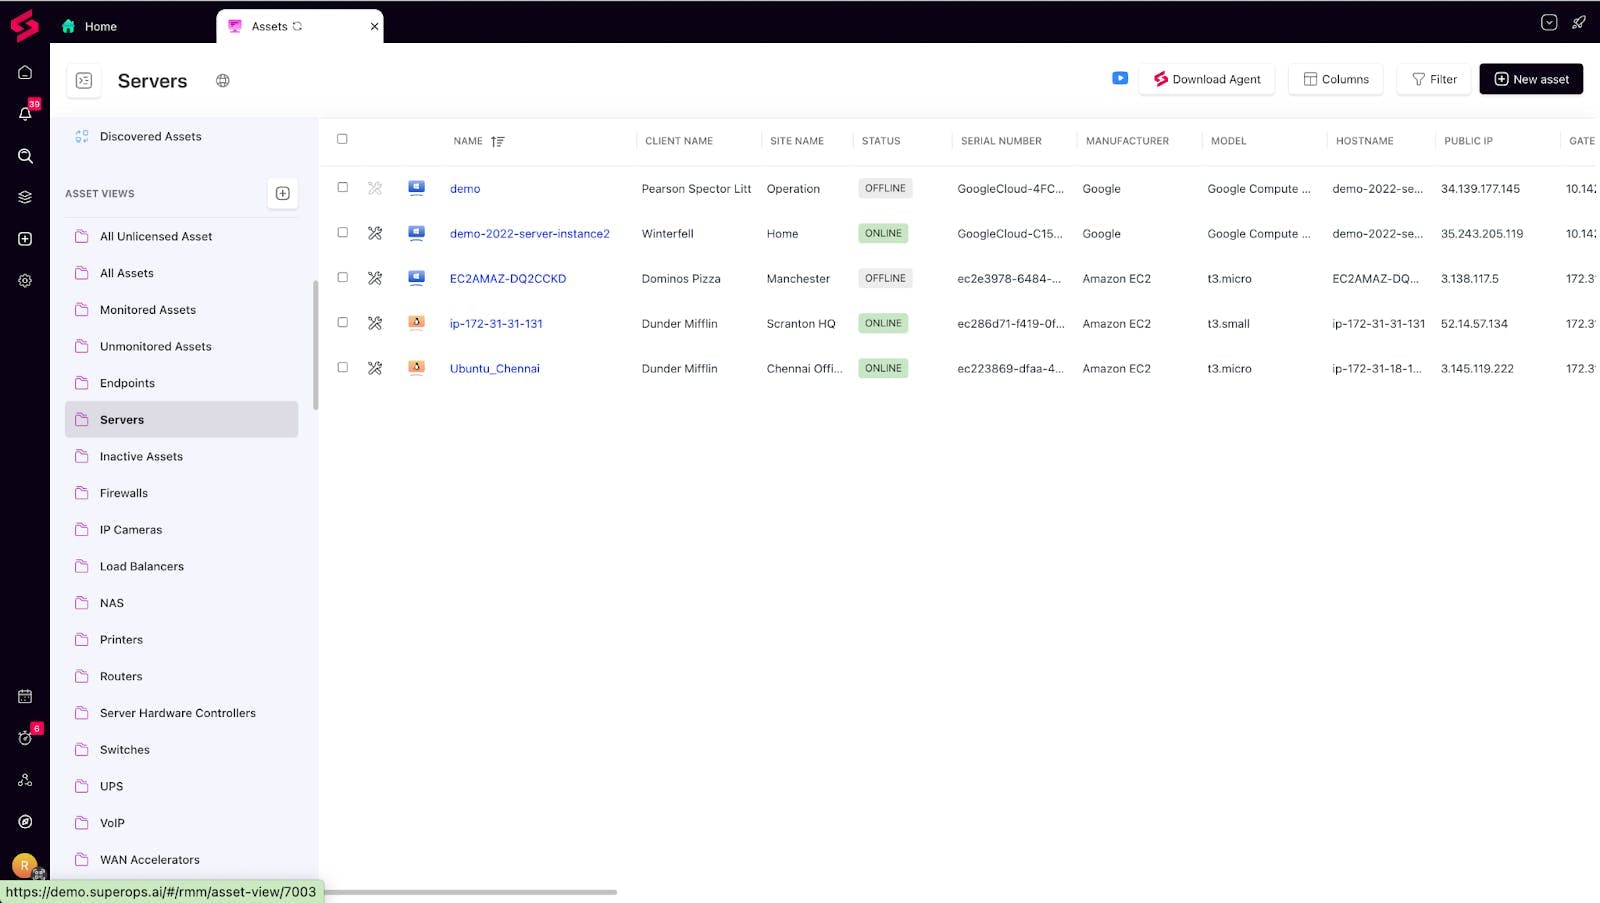Click the tools icon in the EC2AMAZ-DQ2CCKD row
Image resolution: width=1600 pixels, height=903 pixels.
coord(375,278)
